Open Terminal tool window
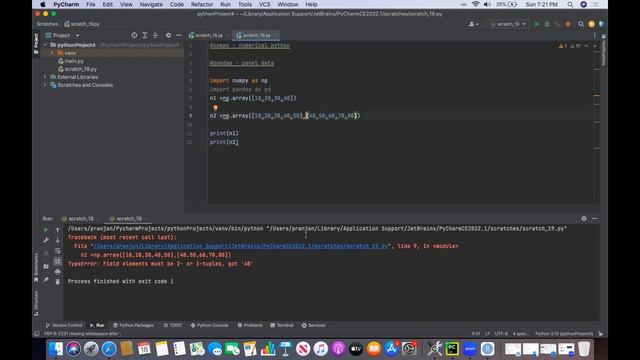The image size is (640, 360). click(282, 325)
